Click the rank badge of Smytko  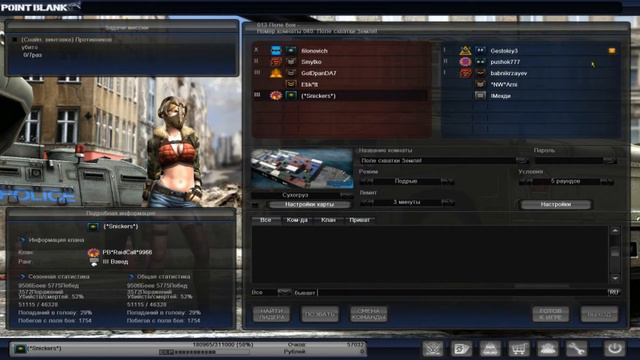(x=291, y=62)
